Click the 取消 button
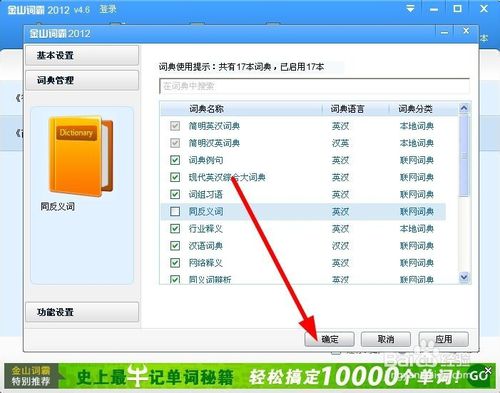Image resolution: width=500 pixels, height=393 pixels. pyautogui.click(x=386, y=339)
